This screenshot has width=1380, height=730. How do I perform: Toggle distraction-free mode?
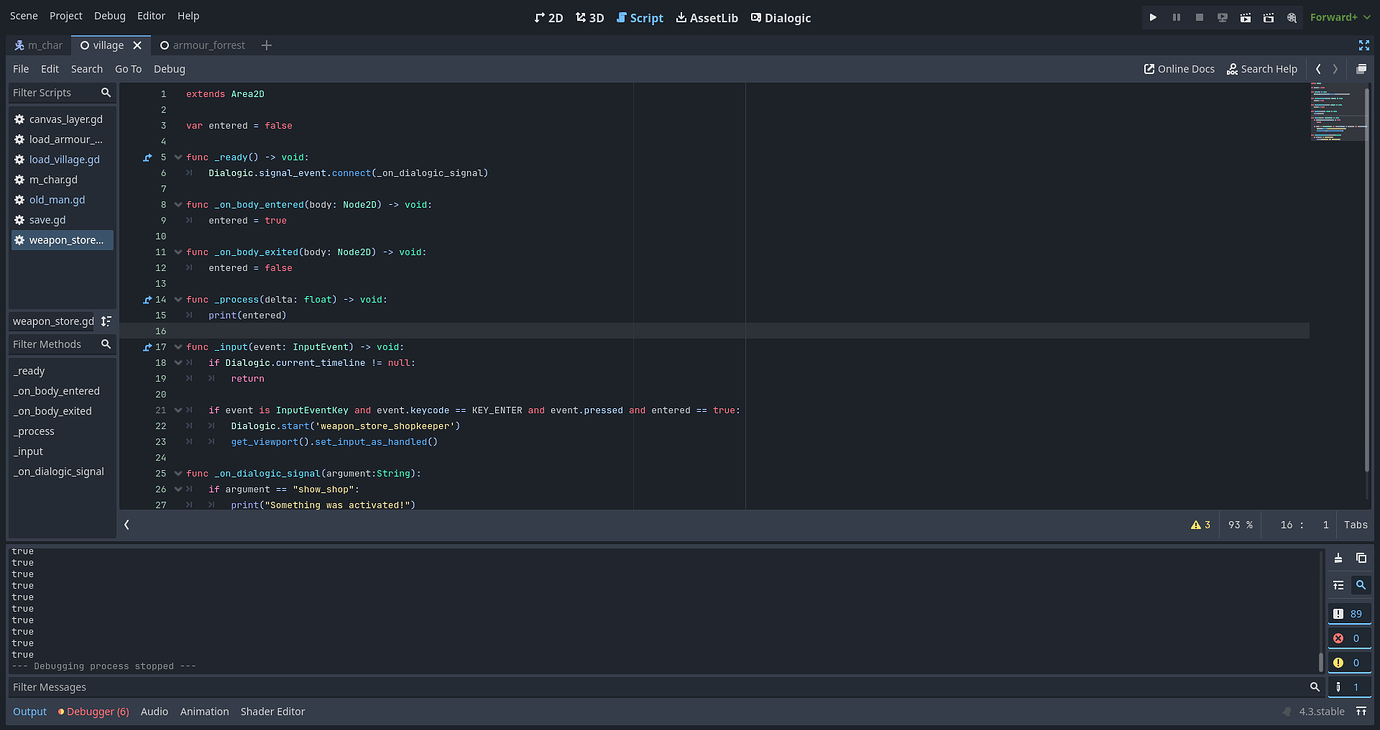tap(1364, 45)
